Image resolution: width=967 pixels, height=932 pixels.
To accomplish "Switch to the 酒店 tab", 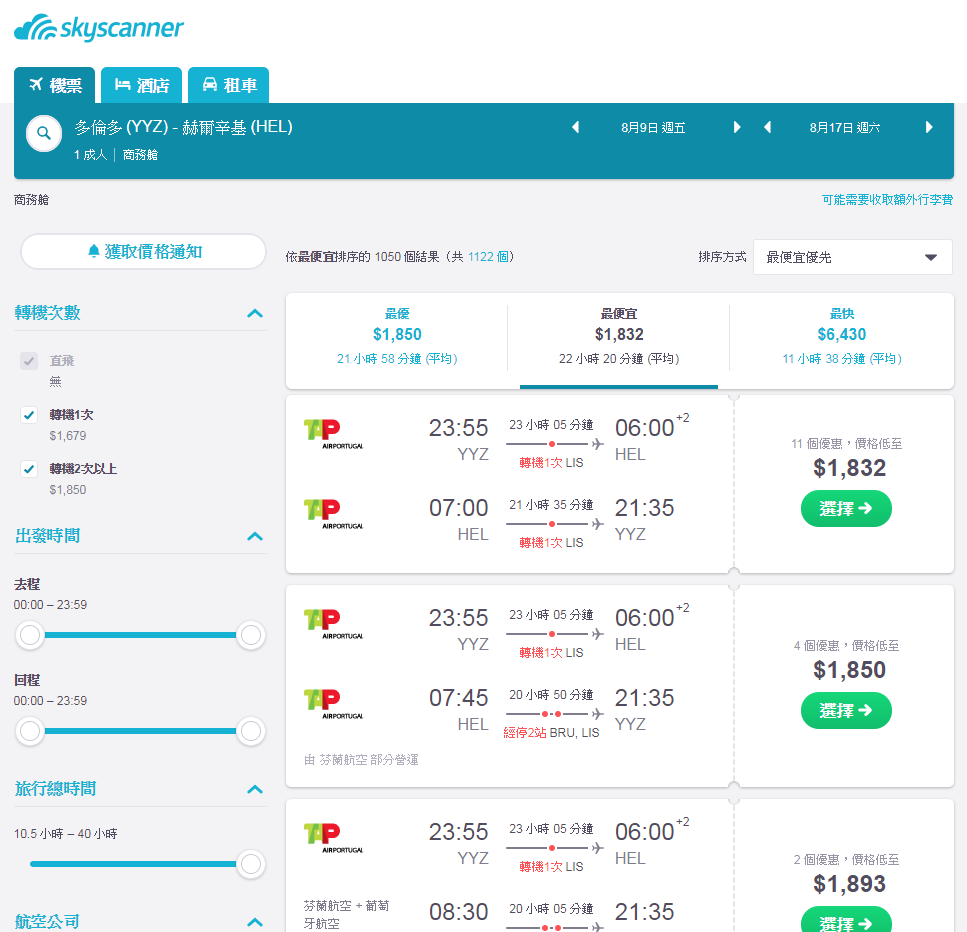I will (141, 85).
